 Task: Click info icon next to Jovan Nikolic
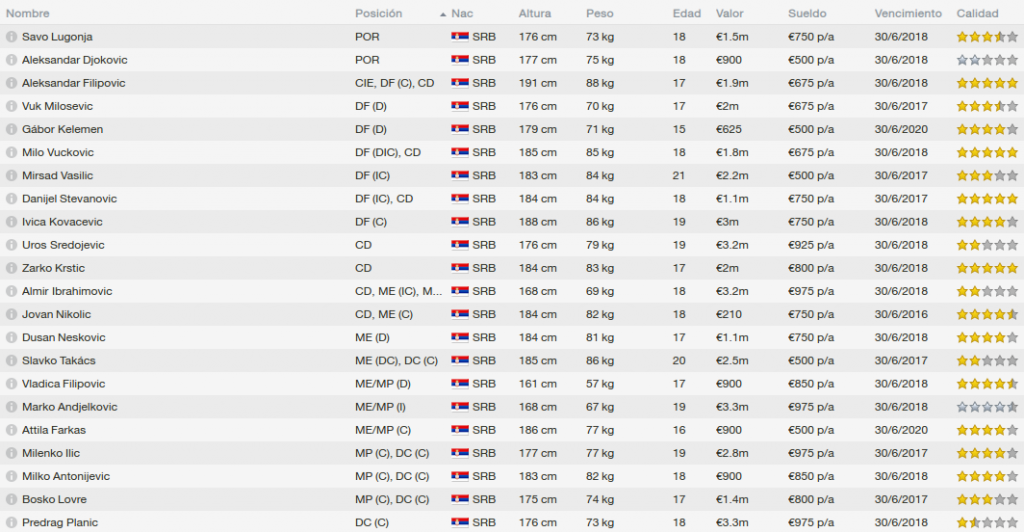11,315
